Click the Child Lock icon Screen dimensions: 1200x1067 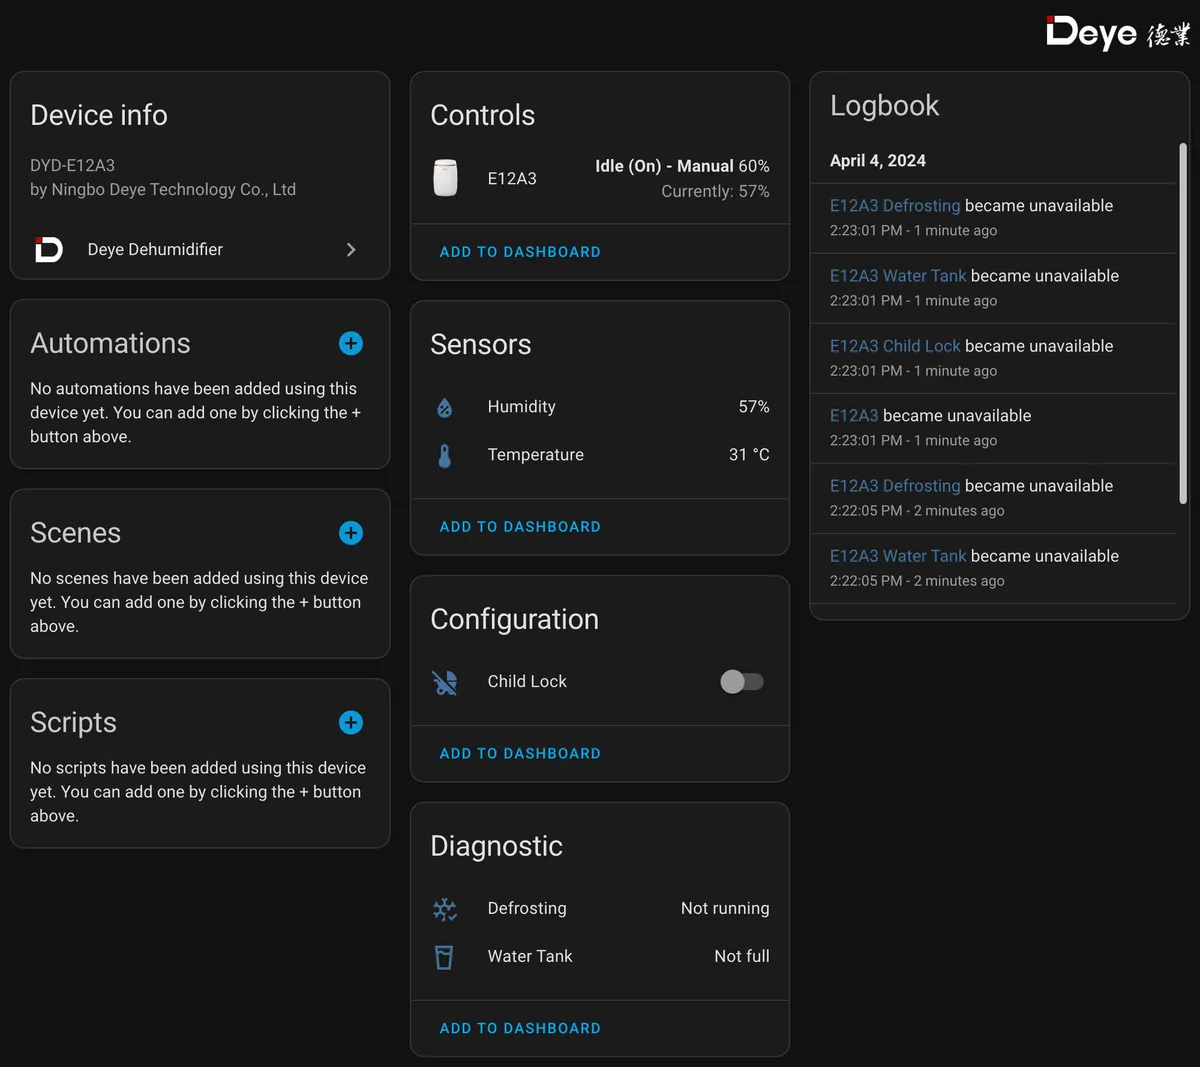coord(445,682)
